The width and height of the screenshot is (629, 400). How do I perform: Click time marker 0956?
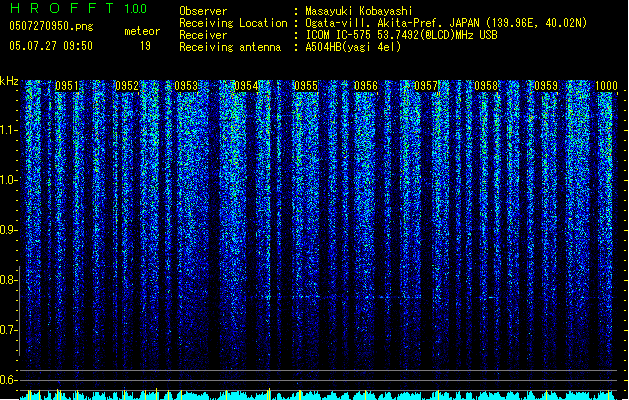point(366,86)
